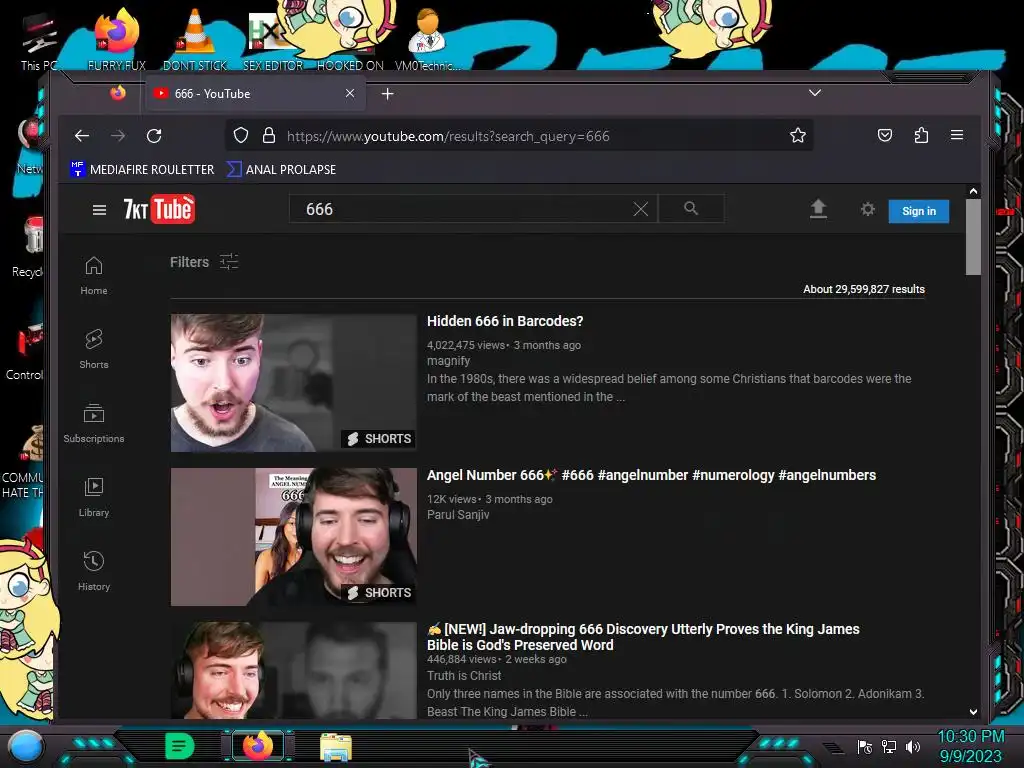
Task: Open the Jaw-dropping 666 Discovery video title
Action: [x=643, y=637]
